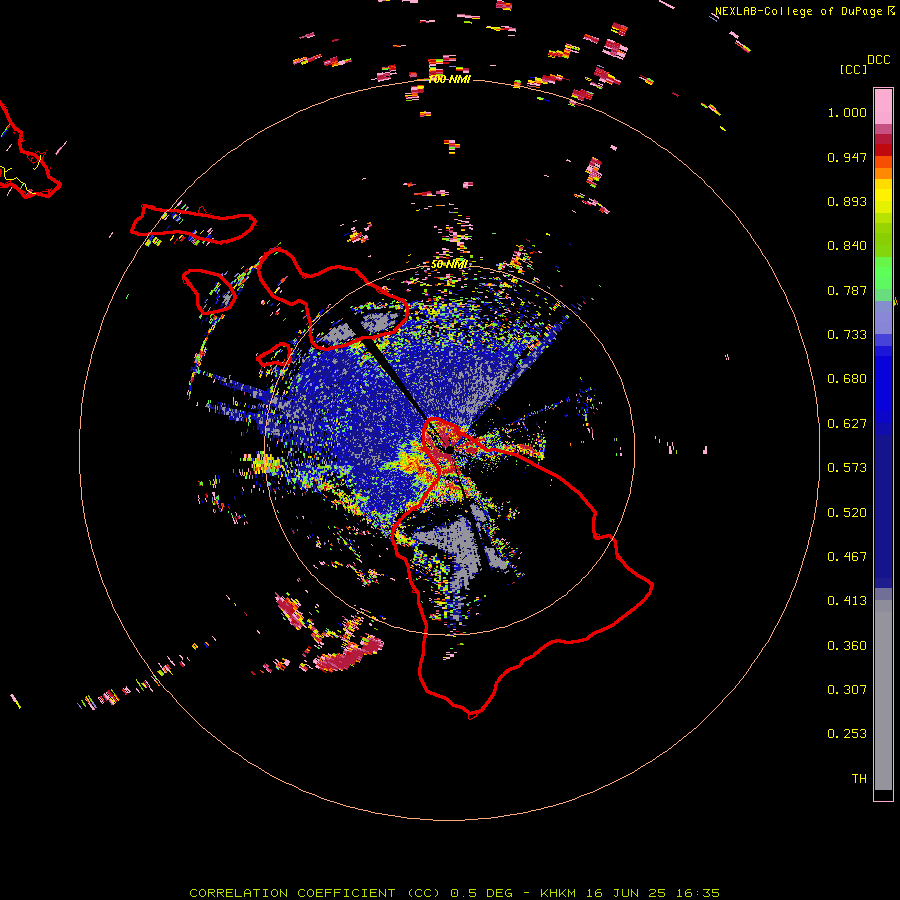900x900 pixels.
Task: Click the 0.360 scale value
Action: [x=847, y=646]
